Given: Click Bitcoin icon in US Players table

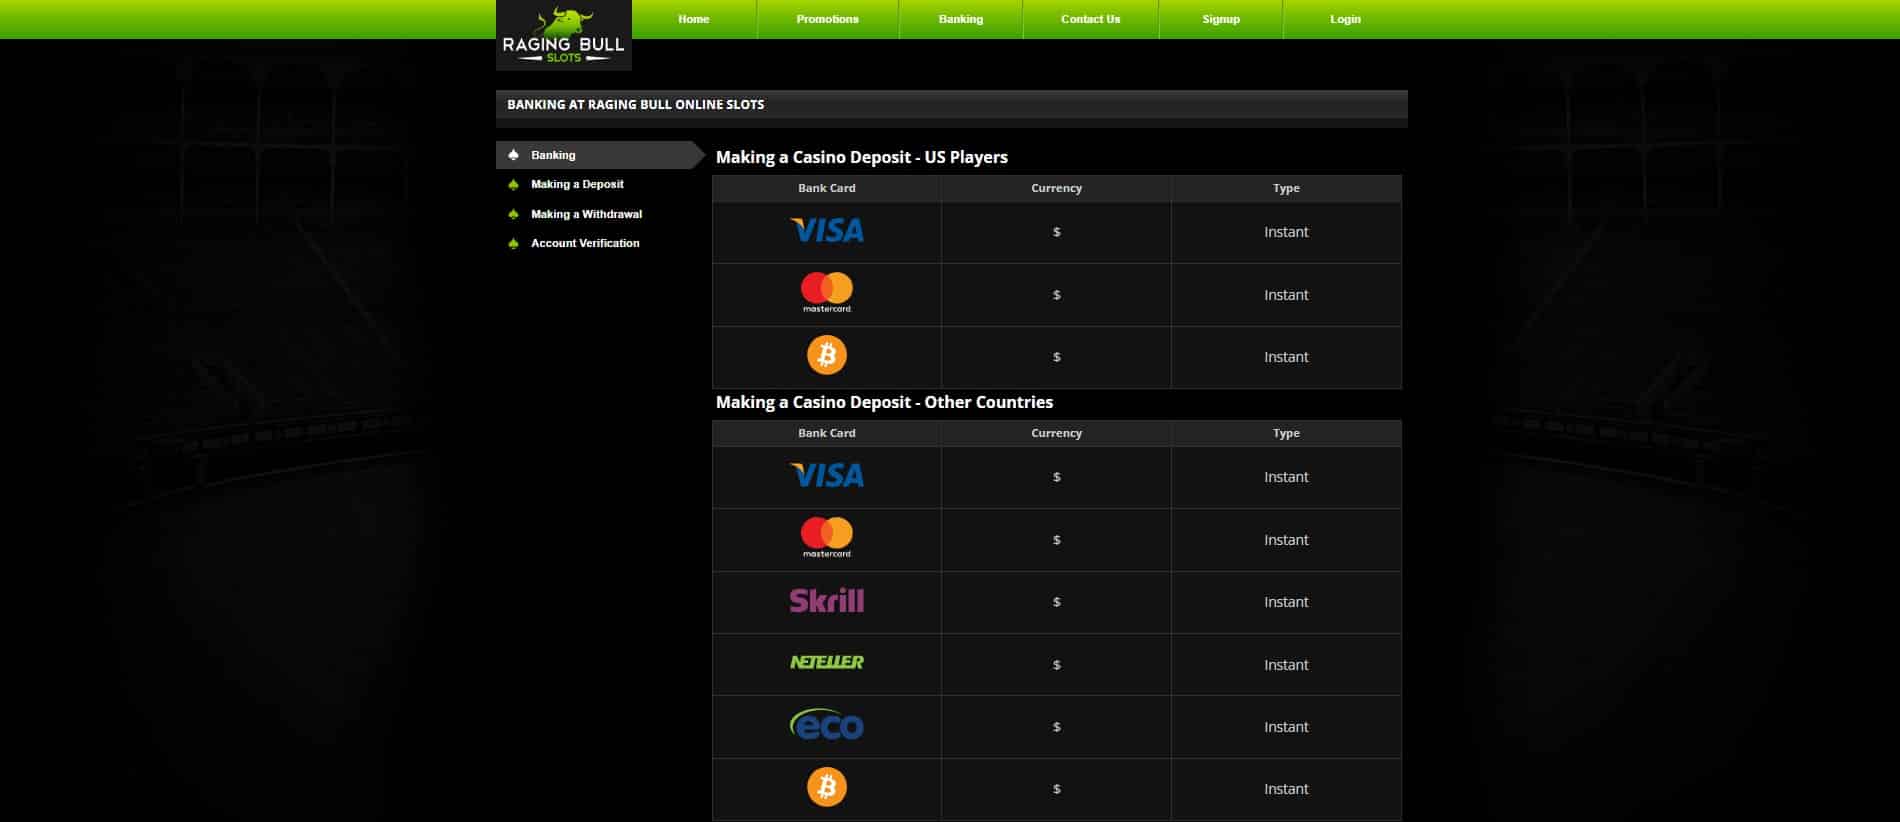Looking at the screenshot, I should 827,355.
